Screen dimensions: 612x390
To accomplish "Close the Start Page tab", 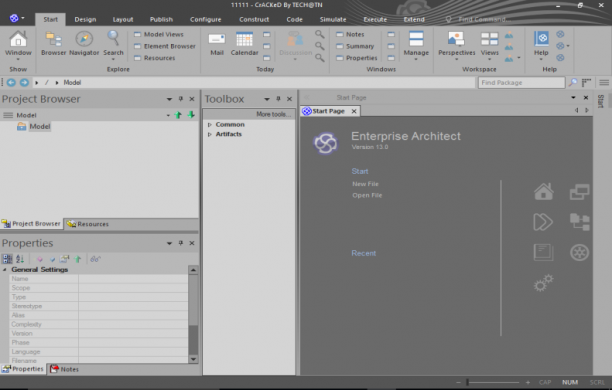I will click(354, 111).
